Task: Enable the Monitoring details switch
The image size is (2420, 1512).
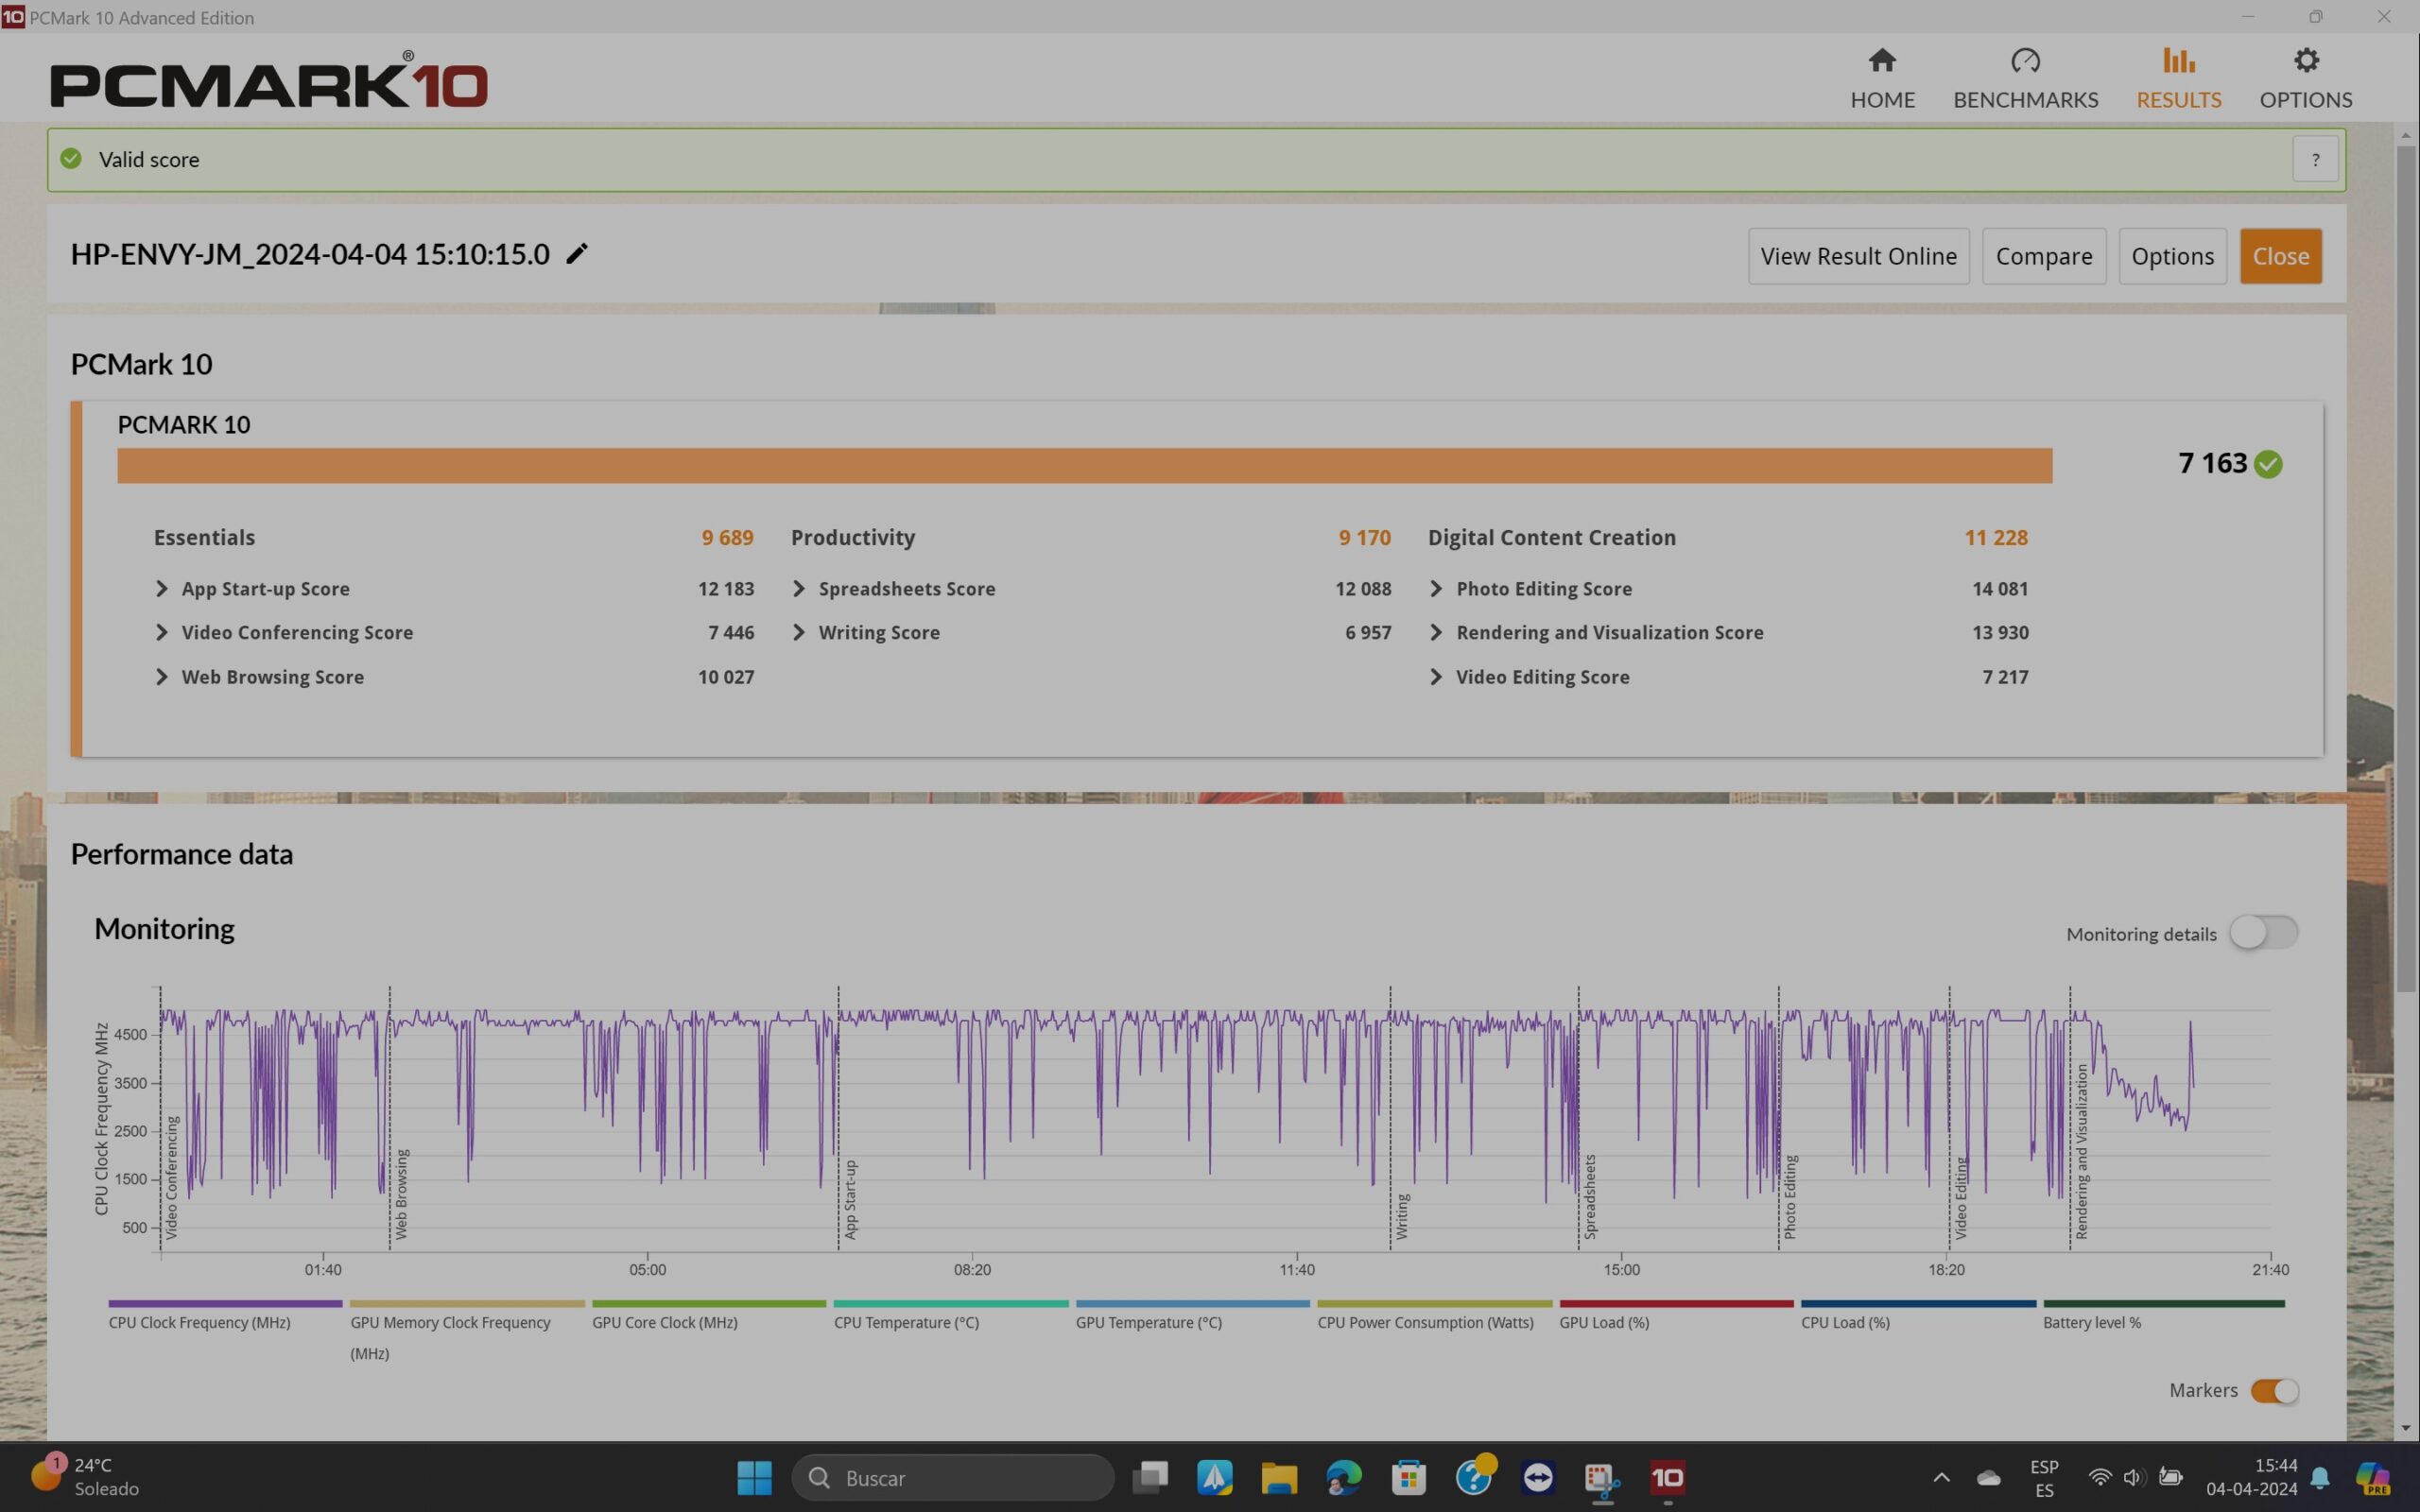Action: pos(2263,933)
